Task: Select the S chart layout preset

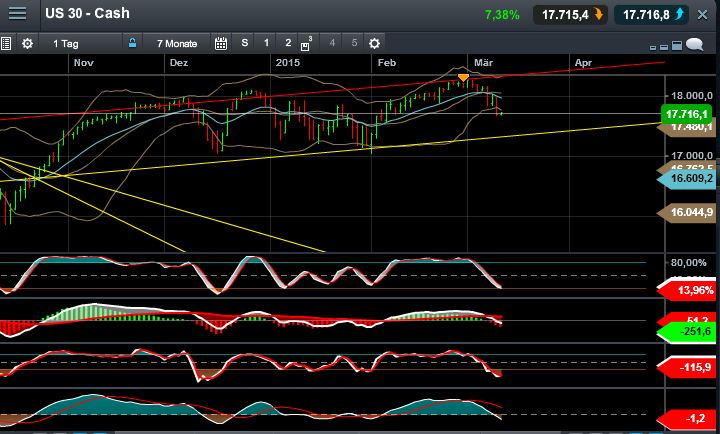Action: [245, 43]
